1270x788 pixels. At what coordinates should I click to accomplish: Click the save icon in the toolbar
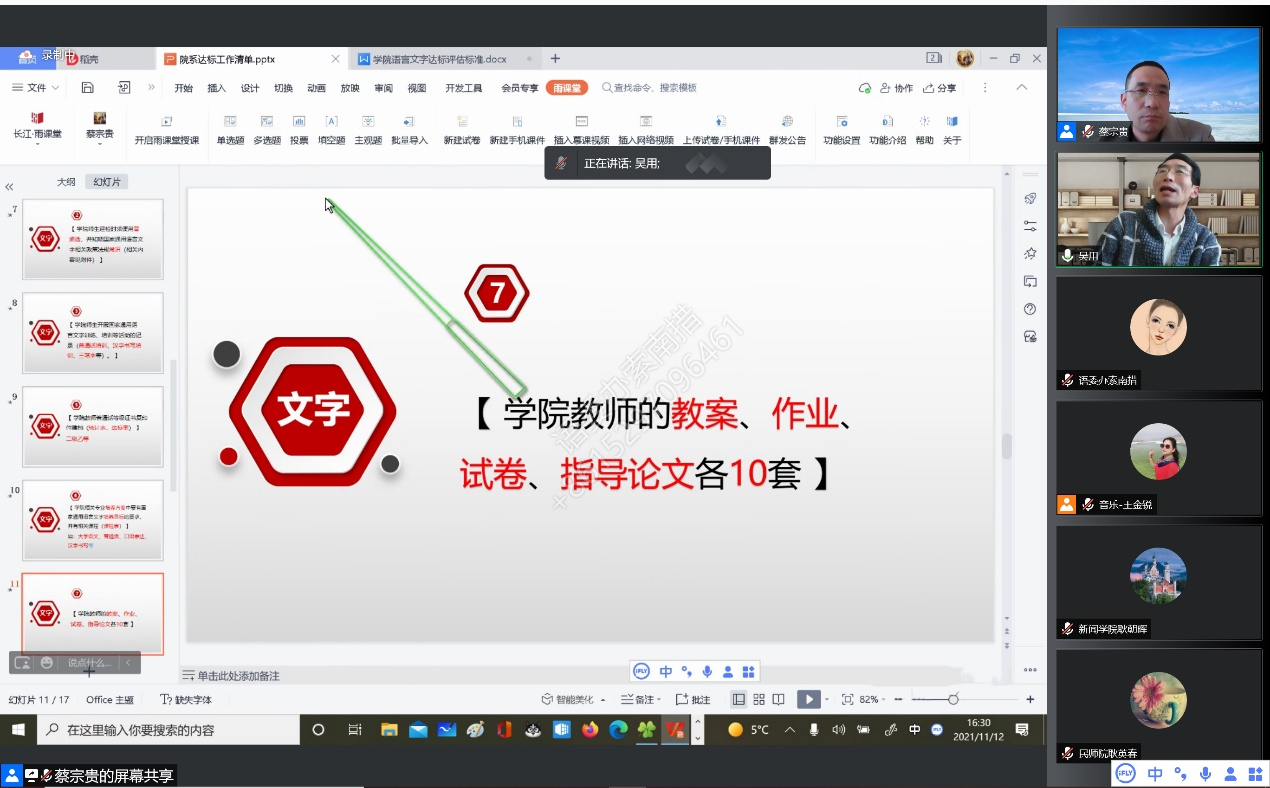pos(88,88)
